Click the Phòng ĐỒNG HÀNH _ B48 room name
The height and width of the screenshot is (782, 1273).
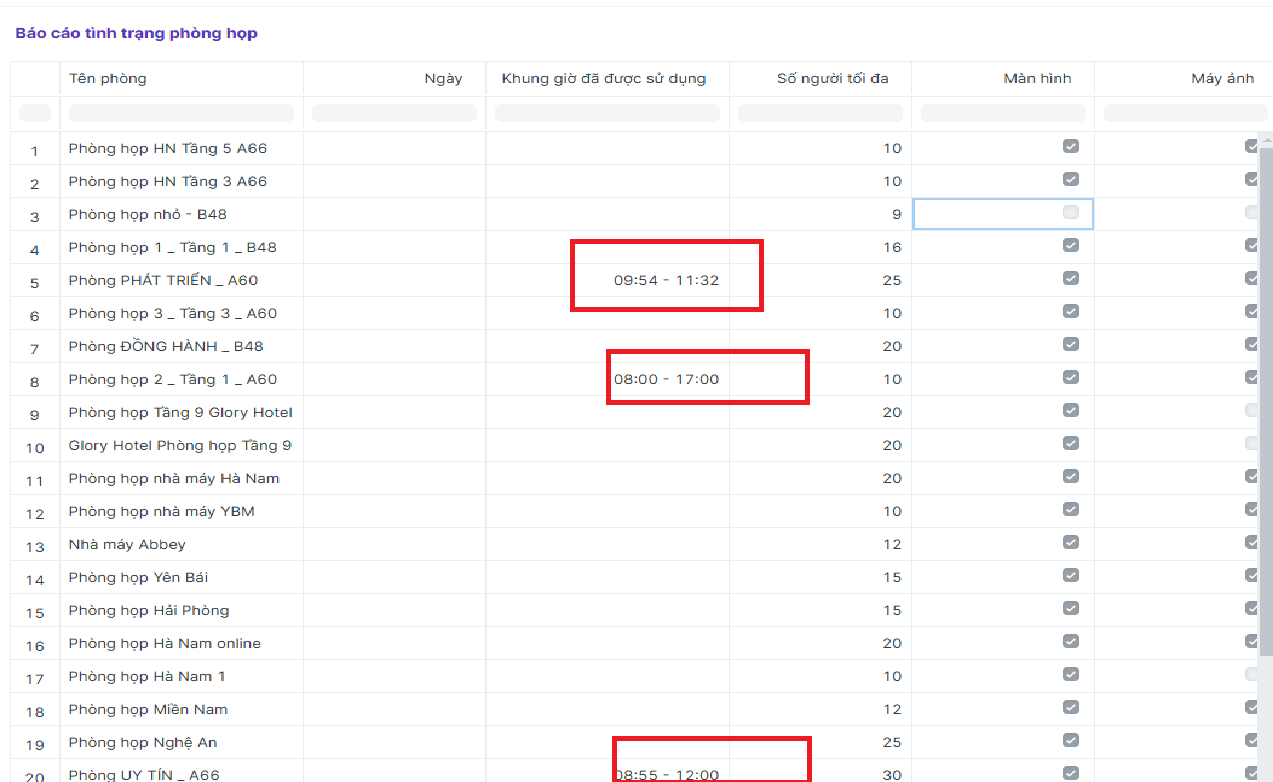[x=166, y=346]
